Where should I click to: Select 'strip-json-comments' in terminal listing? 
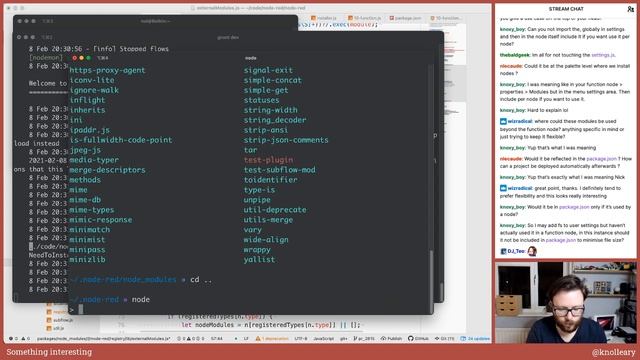286,140
